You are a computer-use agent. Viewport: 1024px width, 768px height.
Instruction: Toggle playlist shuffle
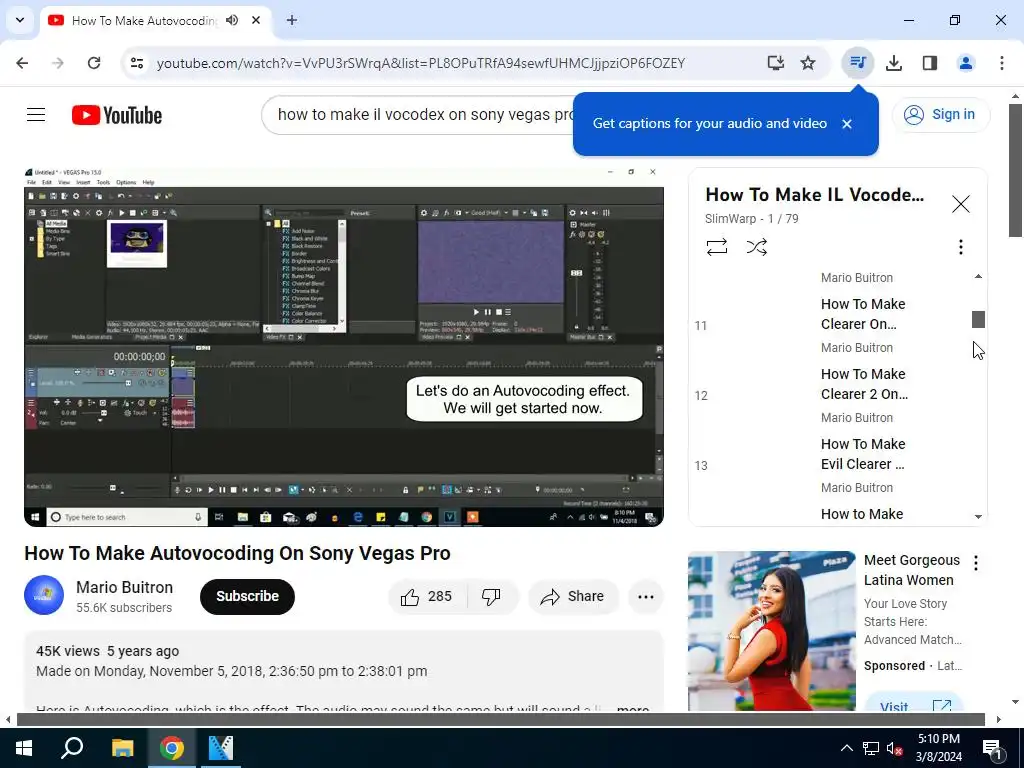(756, 247)
